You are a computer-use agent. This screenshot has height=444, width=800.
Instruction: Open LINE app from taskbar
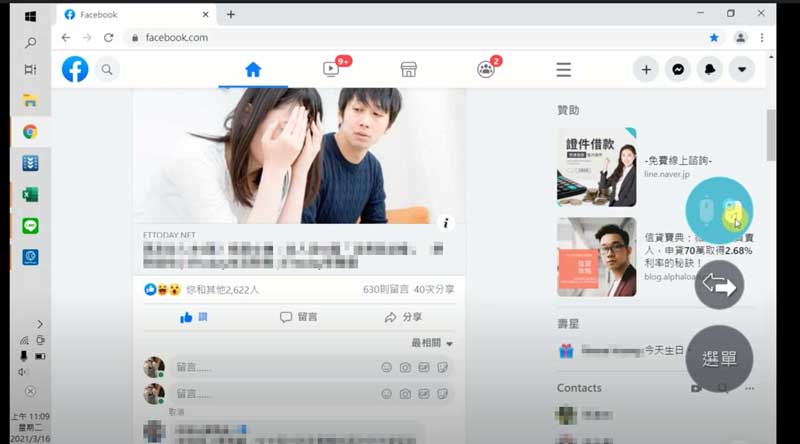pos(30,226)
